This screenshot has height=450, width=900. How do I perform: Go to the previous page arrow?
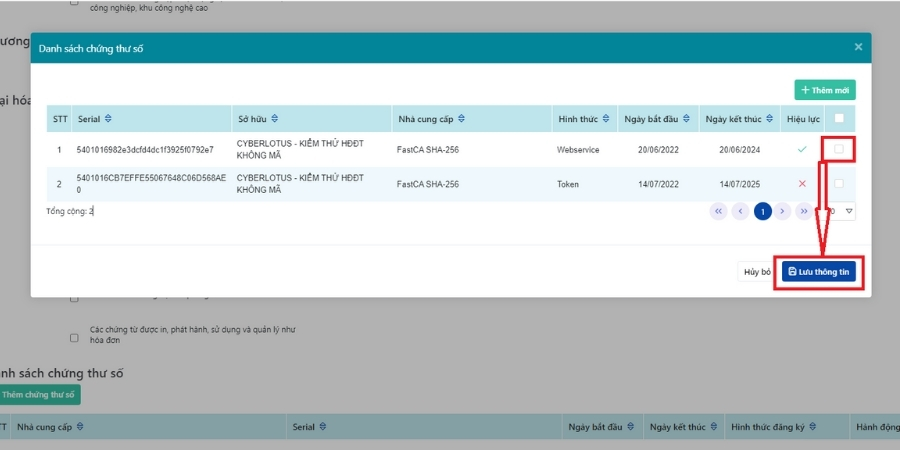click(740, 211)
